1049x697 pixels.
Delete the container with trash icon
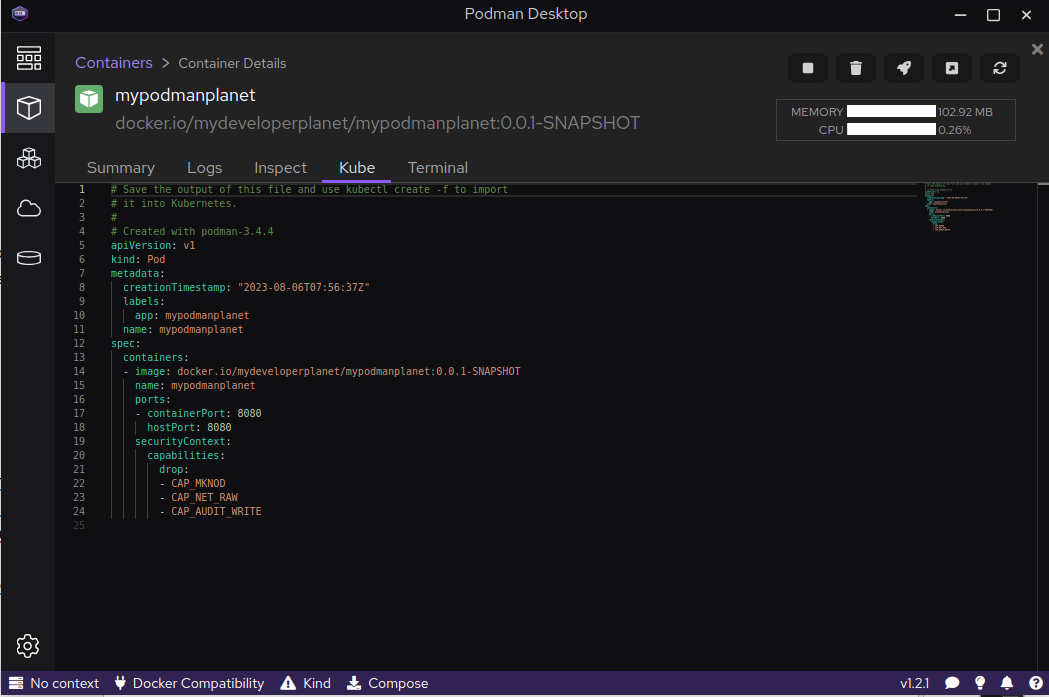click(x=856, y=68)
